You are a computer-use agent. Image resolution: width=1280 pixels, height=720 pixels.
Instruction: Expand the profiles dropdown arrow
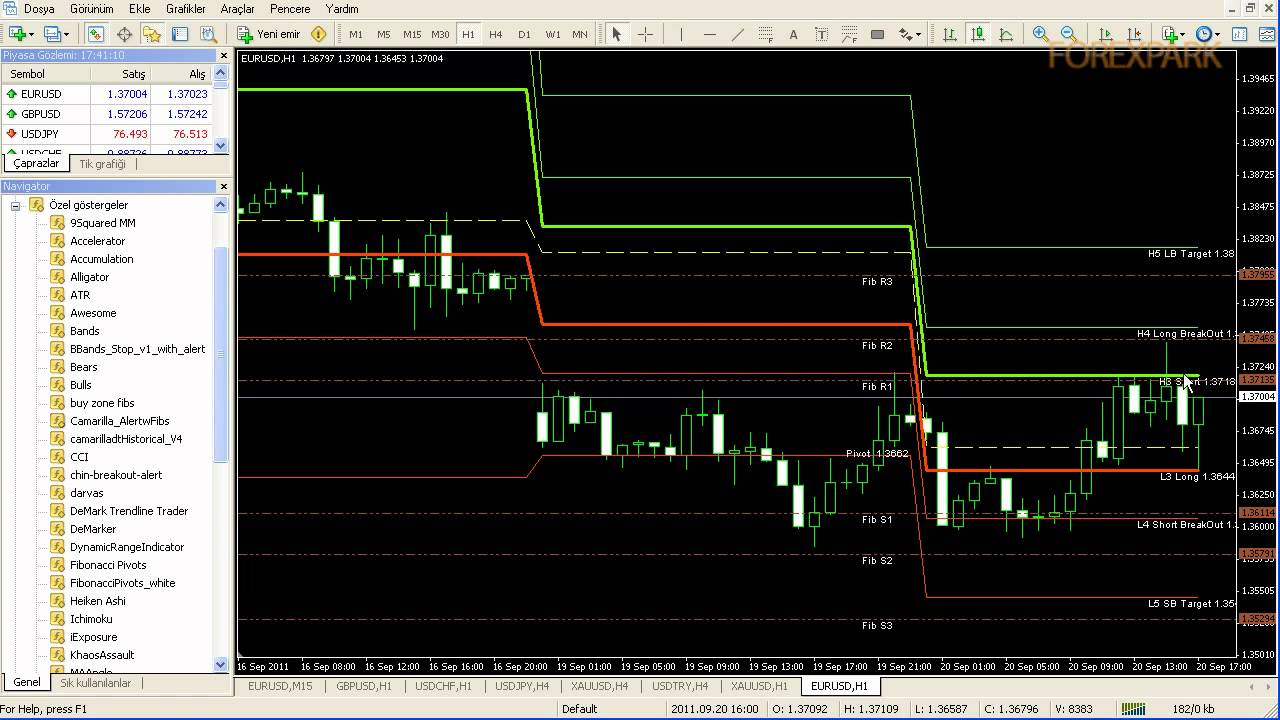point(67,34)
